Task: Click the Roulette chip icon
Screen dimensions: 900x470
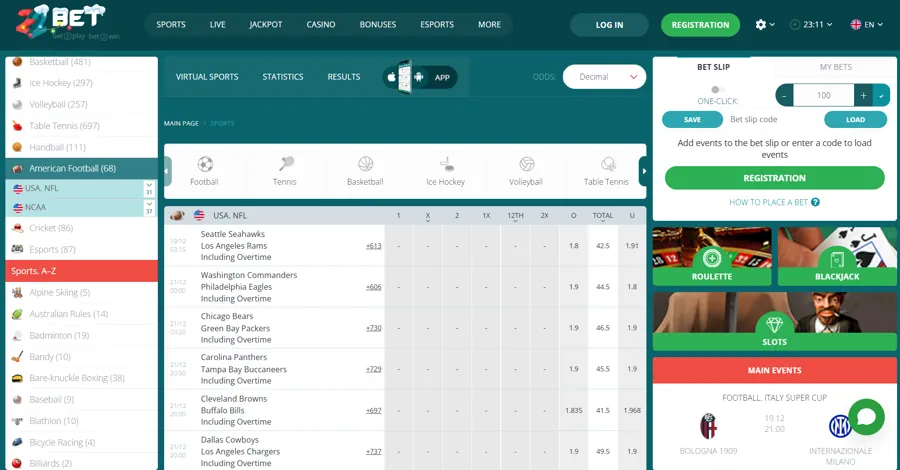Action: click(x=712, y=258)
